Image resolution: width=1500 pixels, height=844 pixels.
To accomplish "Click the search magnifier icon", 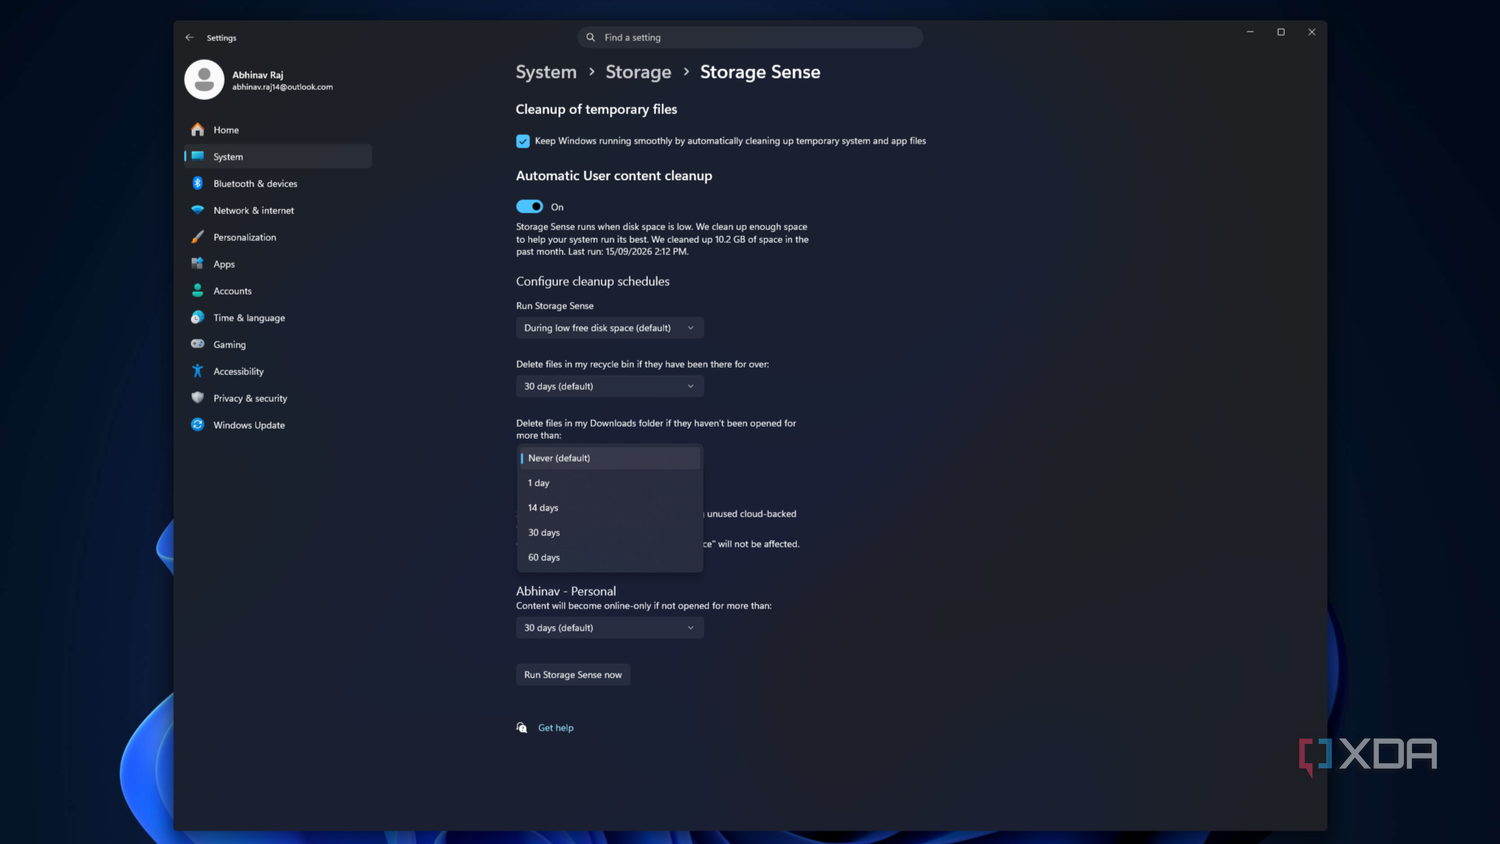I will pyautogui.click(x=591, y=37).
